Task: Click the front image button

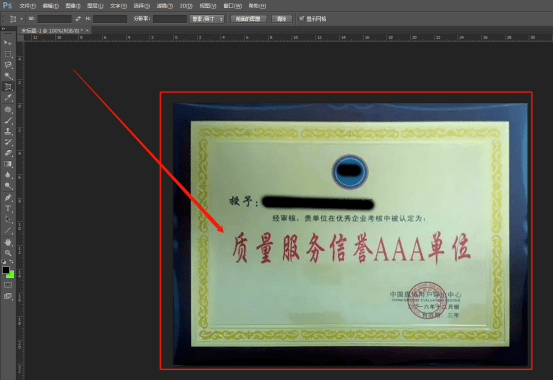Action: click(x=248, y=19)
